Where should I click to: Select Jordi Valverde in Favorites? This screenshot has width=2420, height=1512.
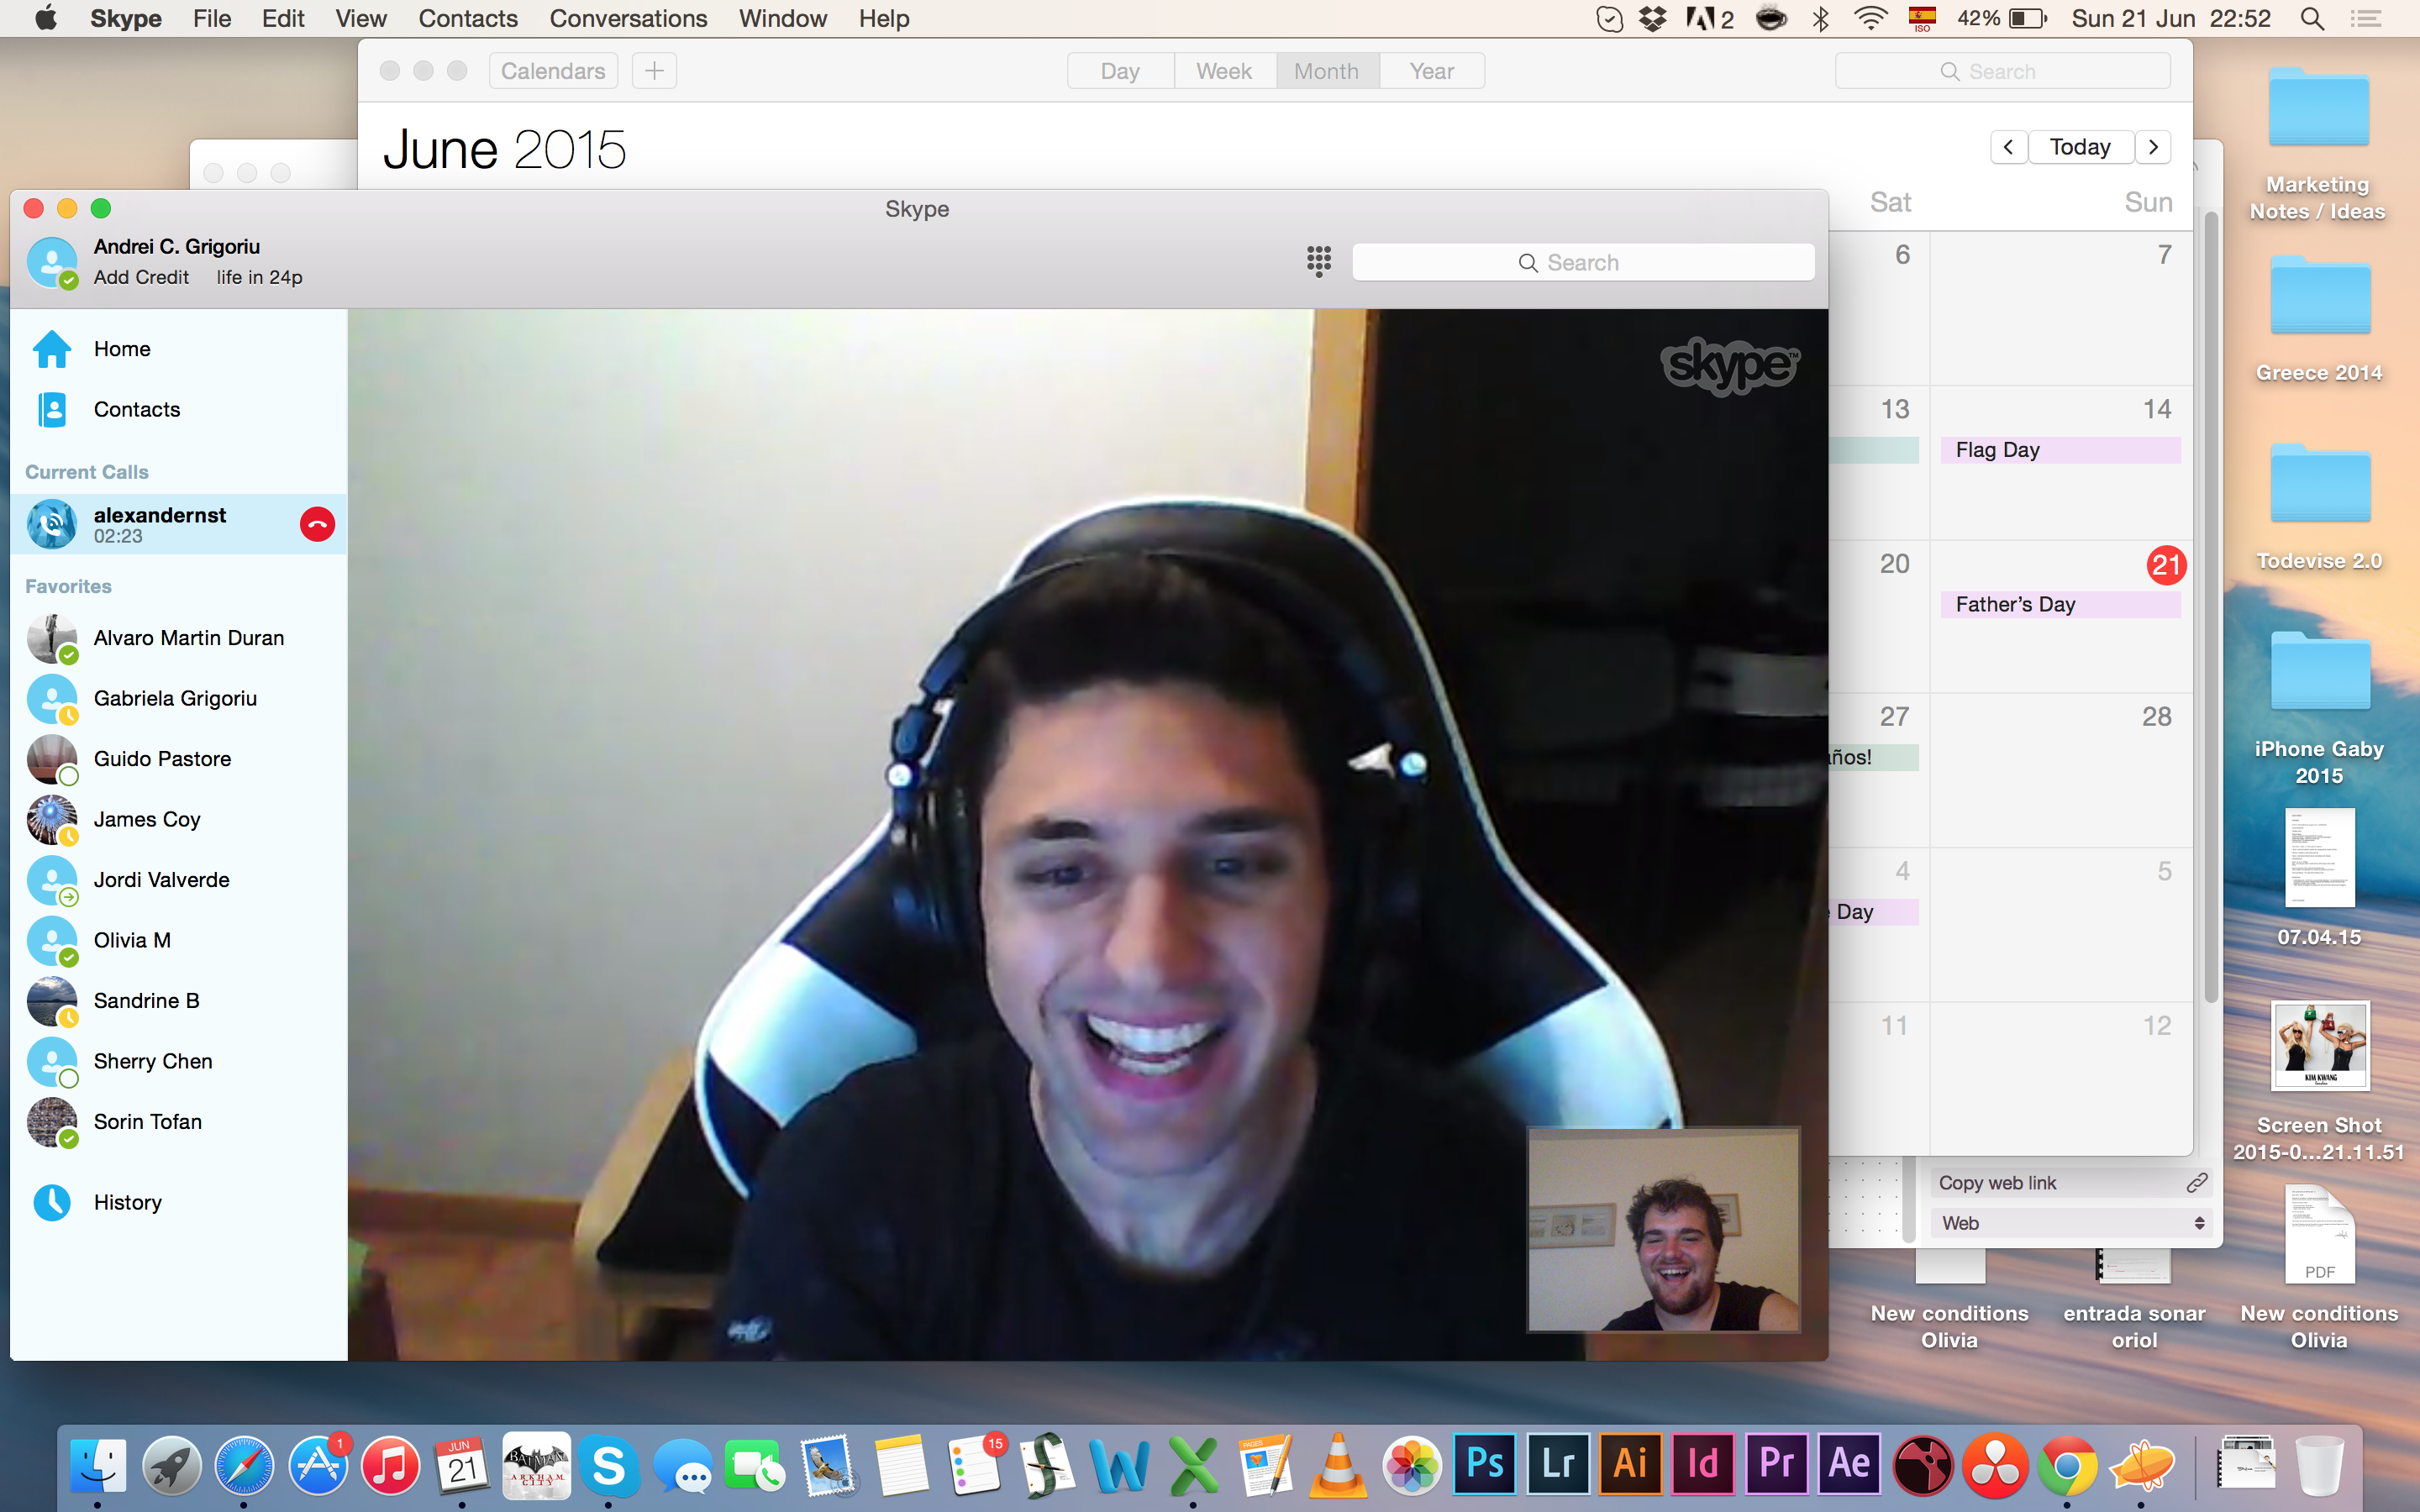(178, 880)
